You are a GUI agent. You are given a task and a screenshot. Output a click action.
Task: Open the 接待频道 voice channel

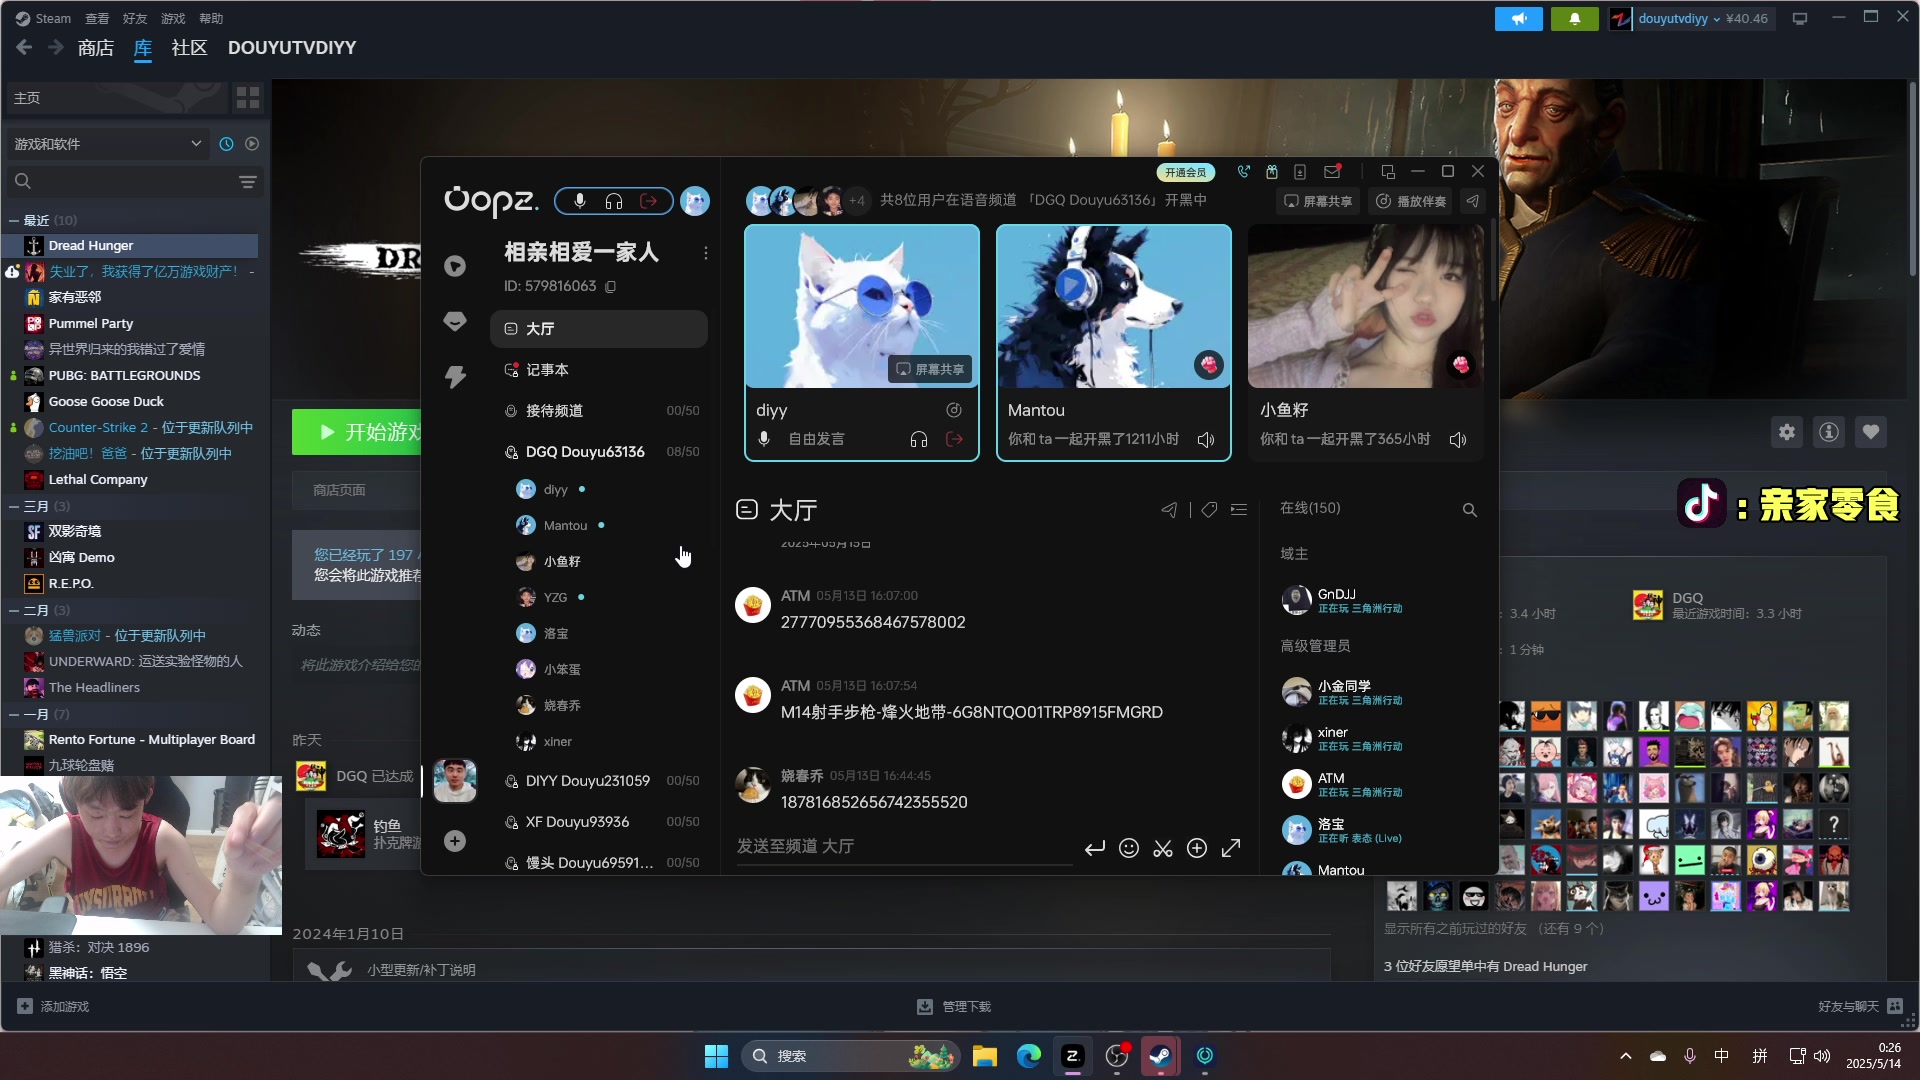(599, 411)
